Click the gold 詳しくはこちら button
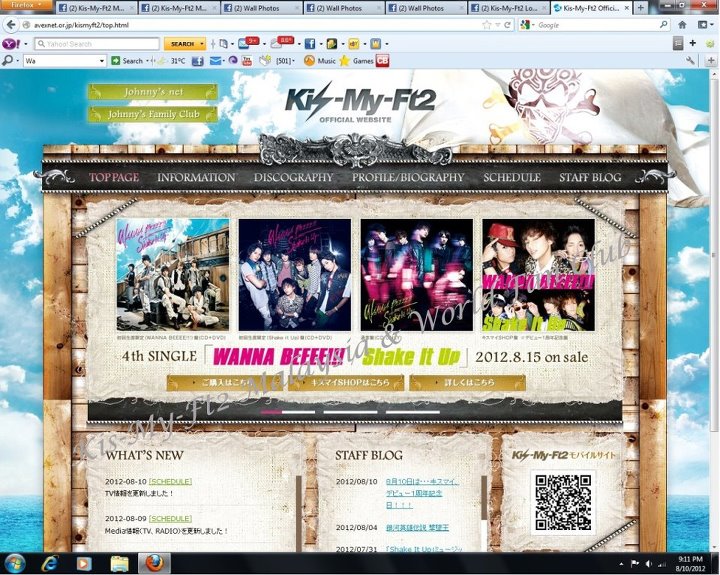The height and width of the screenshot is (575, 720). (468, 383)
